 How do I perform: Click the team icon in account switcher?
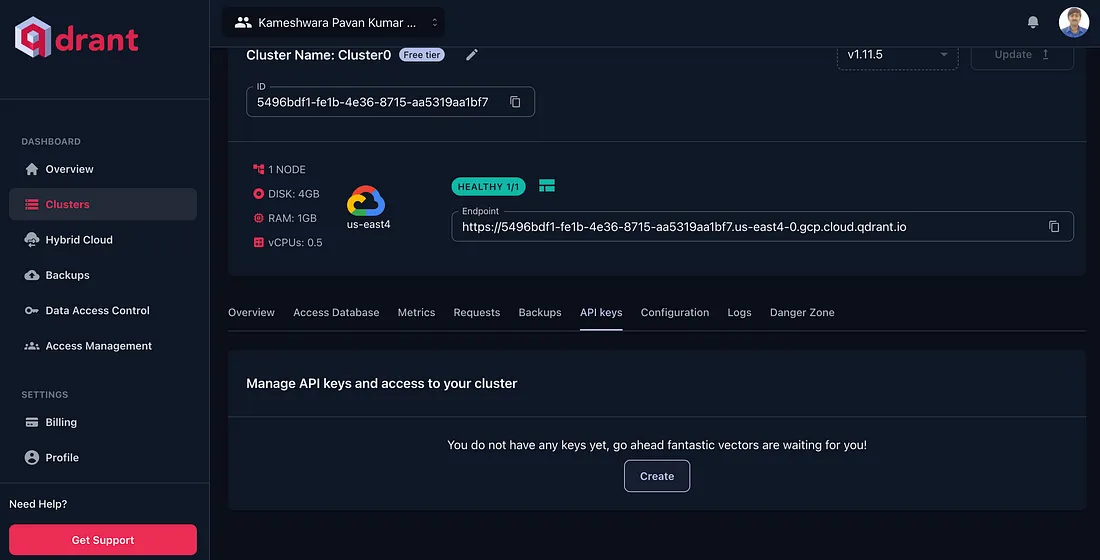pyautogui.click(x=243, y=22)
